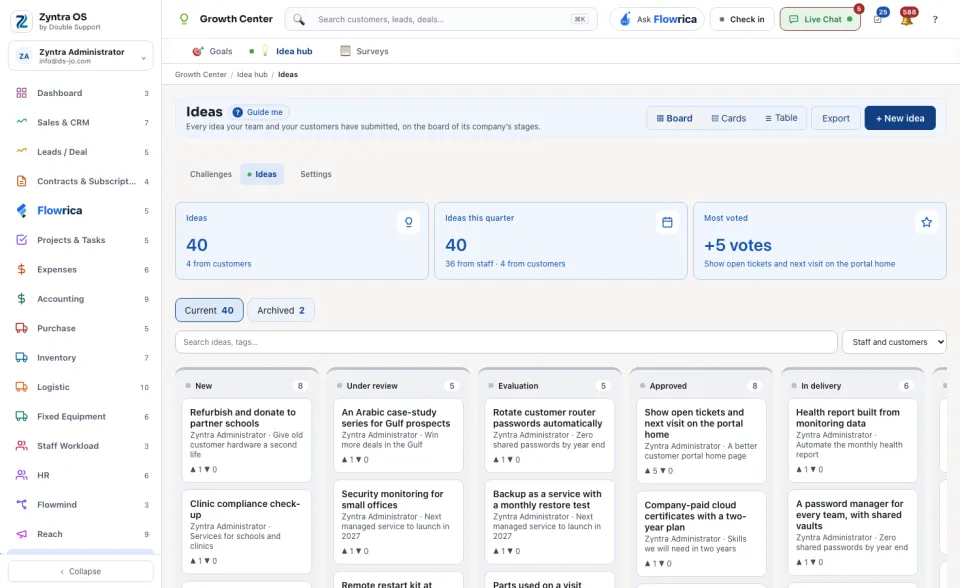This screenshot has height=588, width=960.
Task: Open the Expenses sidebar icon
Action: [x=21, y=270]
